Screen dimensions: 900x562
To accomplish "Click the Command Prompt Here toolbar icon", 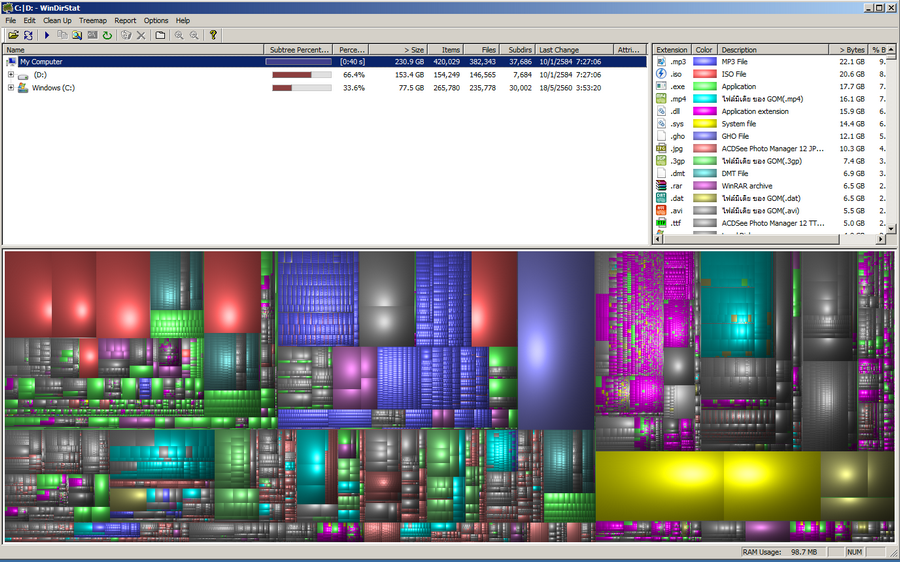I will point(92,35).
